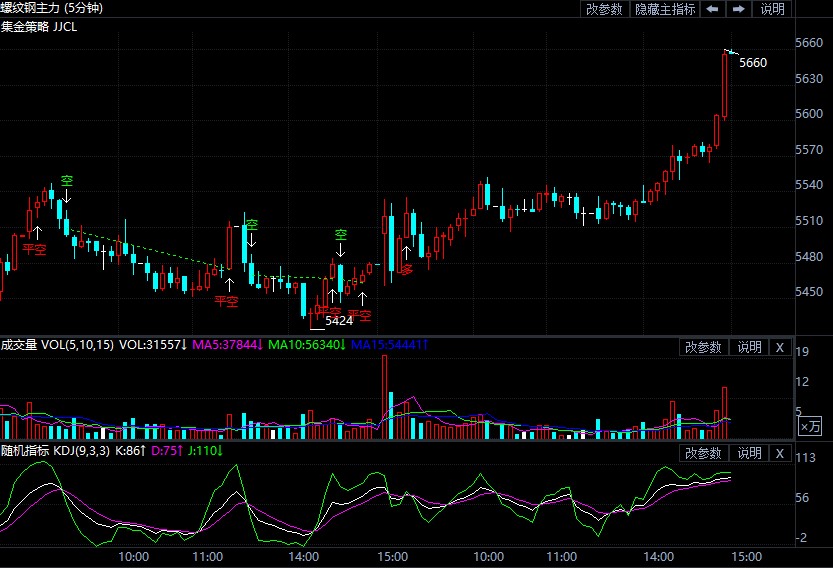Viewport: 833px width, 568px height.
Task: Click the ×万 volume unit icon
Action: pos(810,427)
